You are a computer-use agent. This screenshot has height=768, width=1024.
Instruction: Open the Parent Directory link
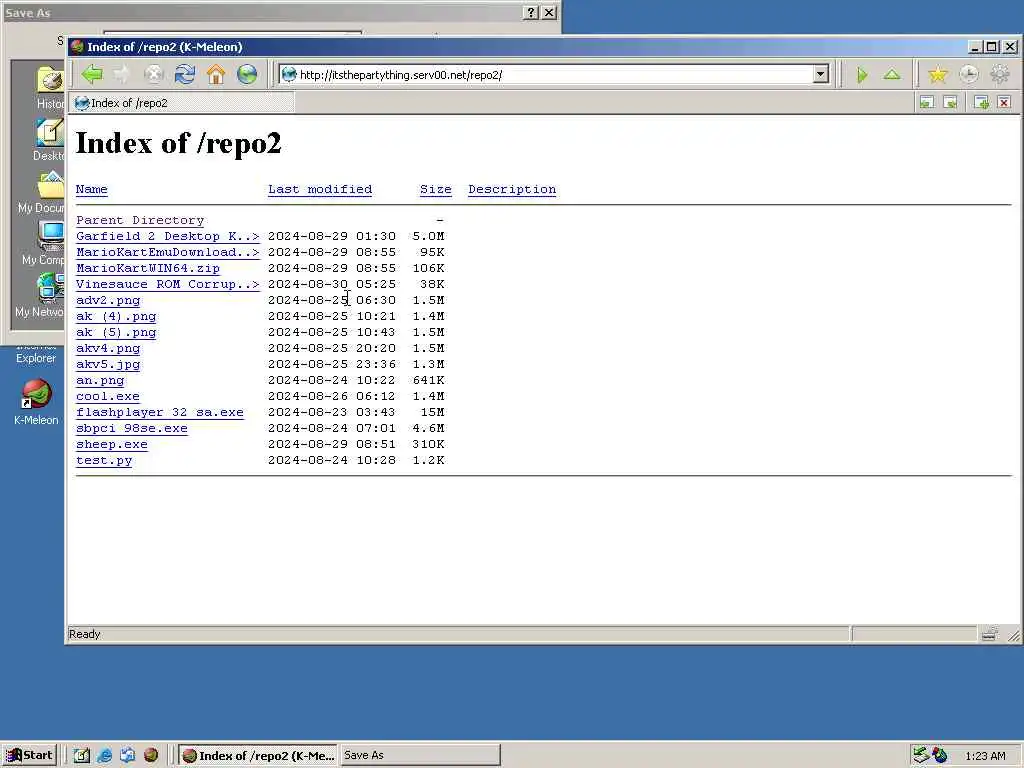[x=140, y=220]
